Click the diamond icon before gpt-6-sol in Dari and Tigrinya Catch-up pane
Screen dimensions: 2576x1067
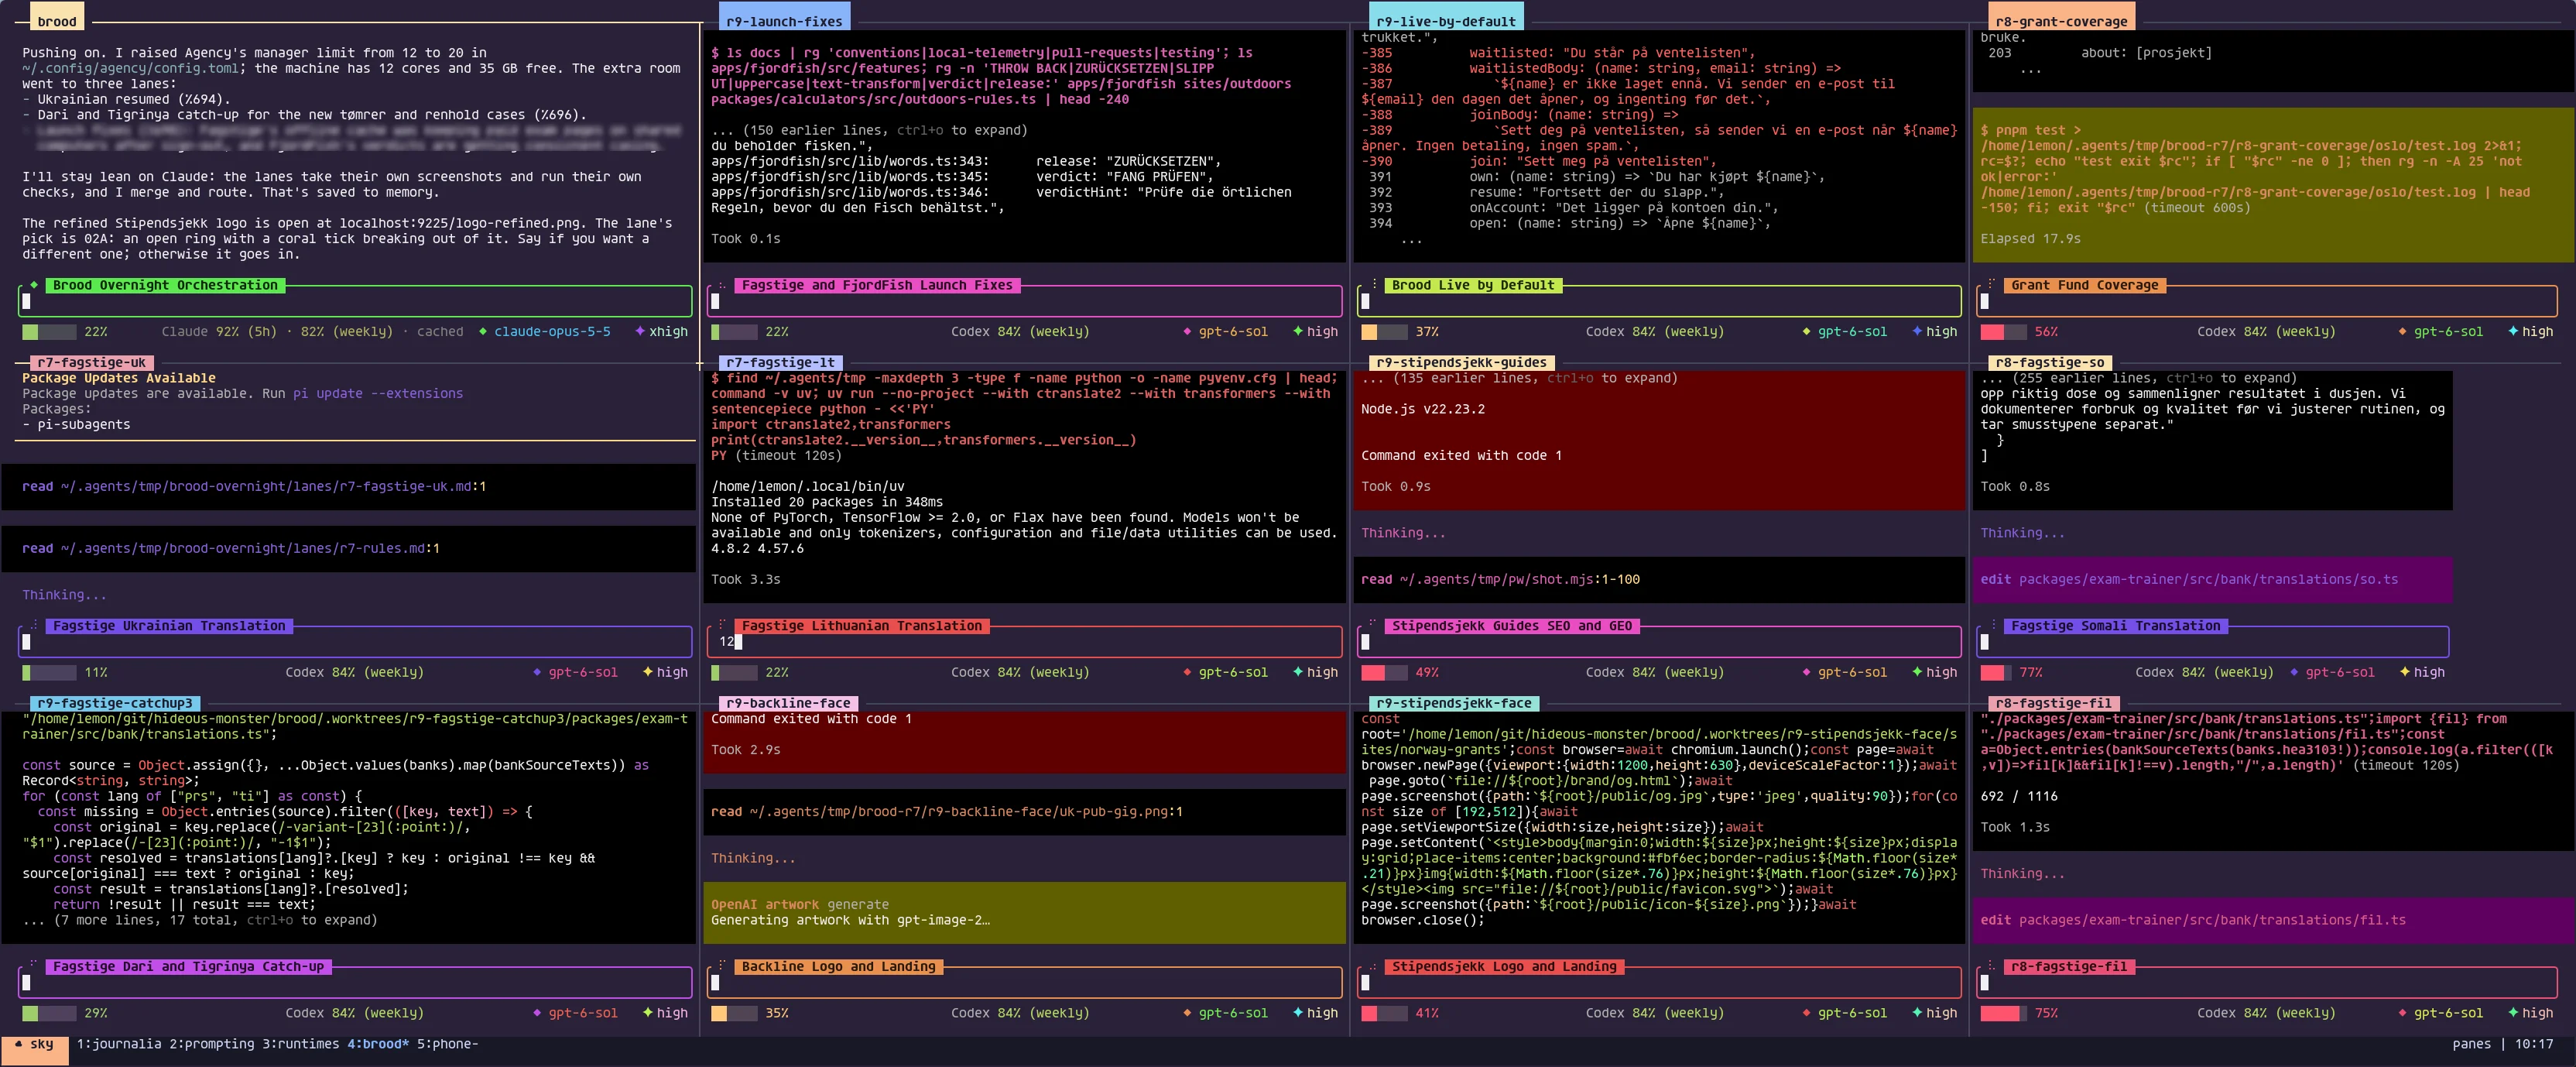click(x=537, y=1014)
